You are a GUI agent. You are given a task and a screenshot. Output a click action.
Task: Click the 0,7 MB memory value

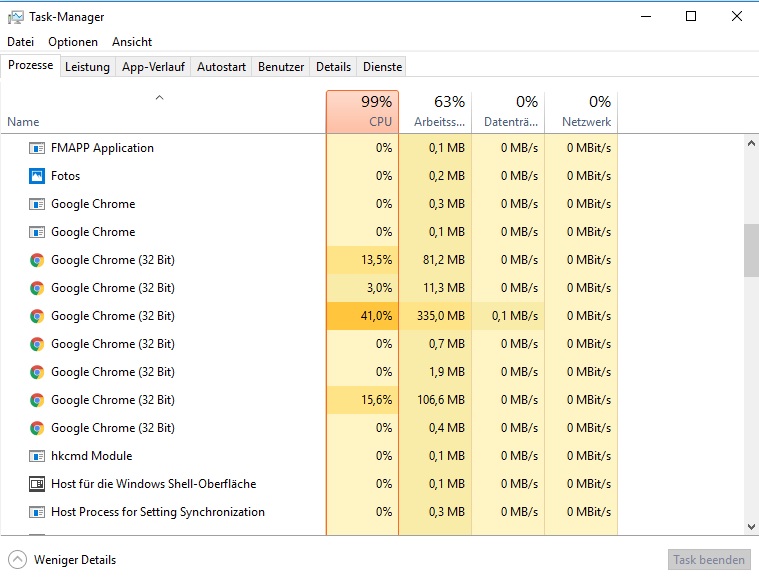(447, 344)
